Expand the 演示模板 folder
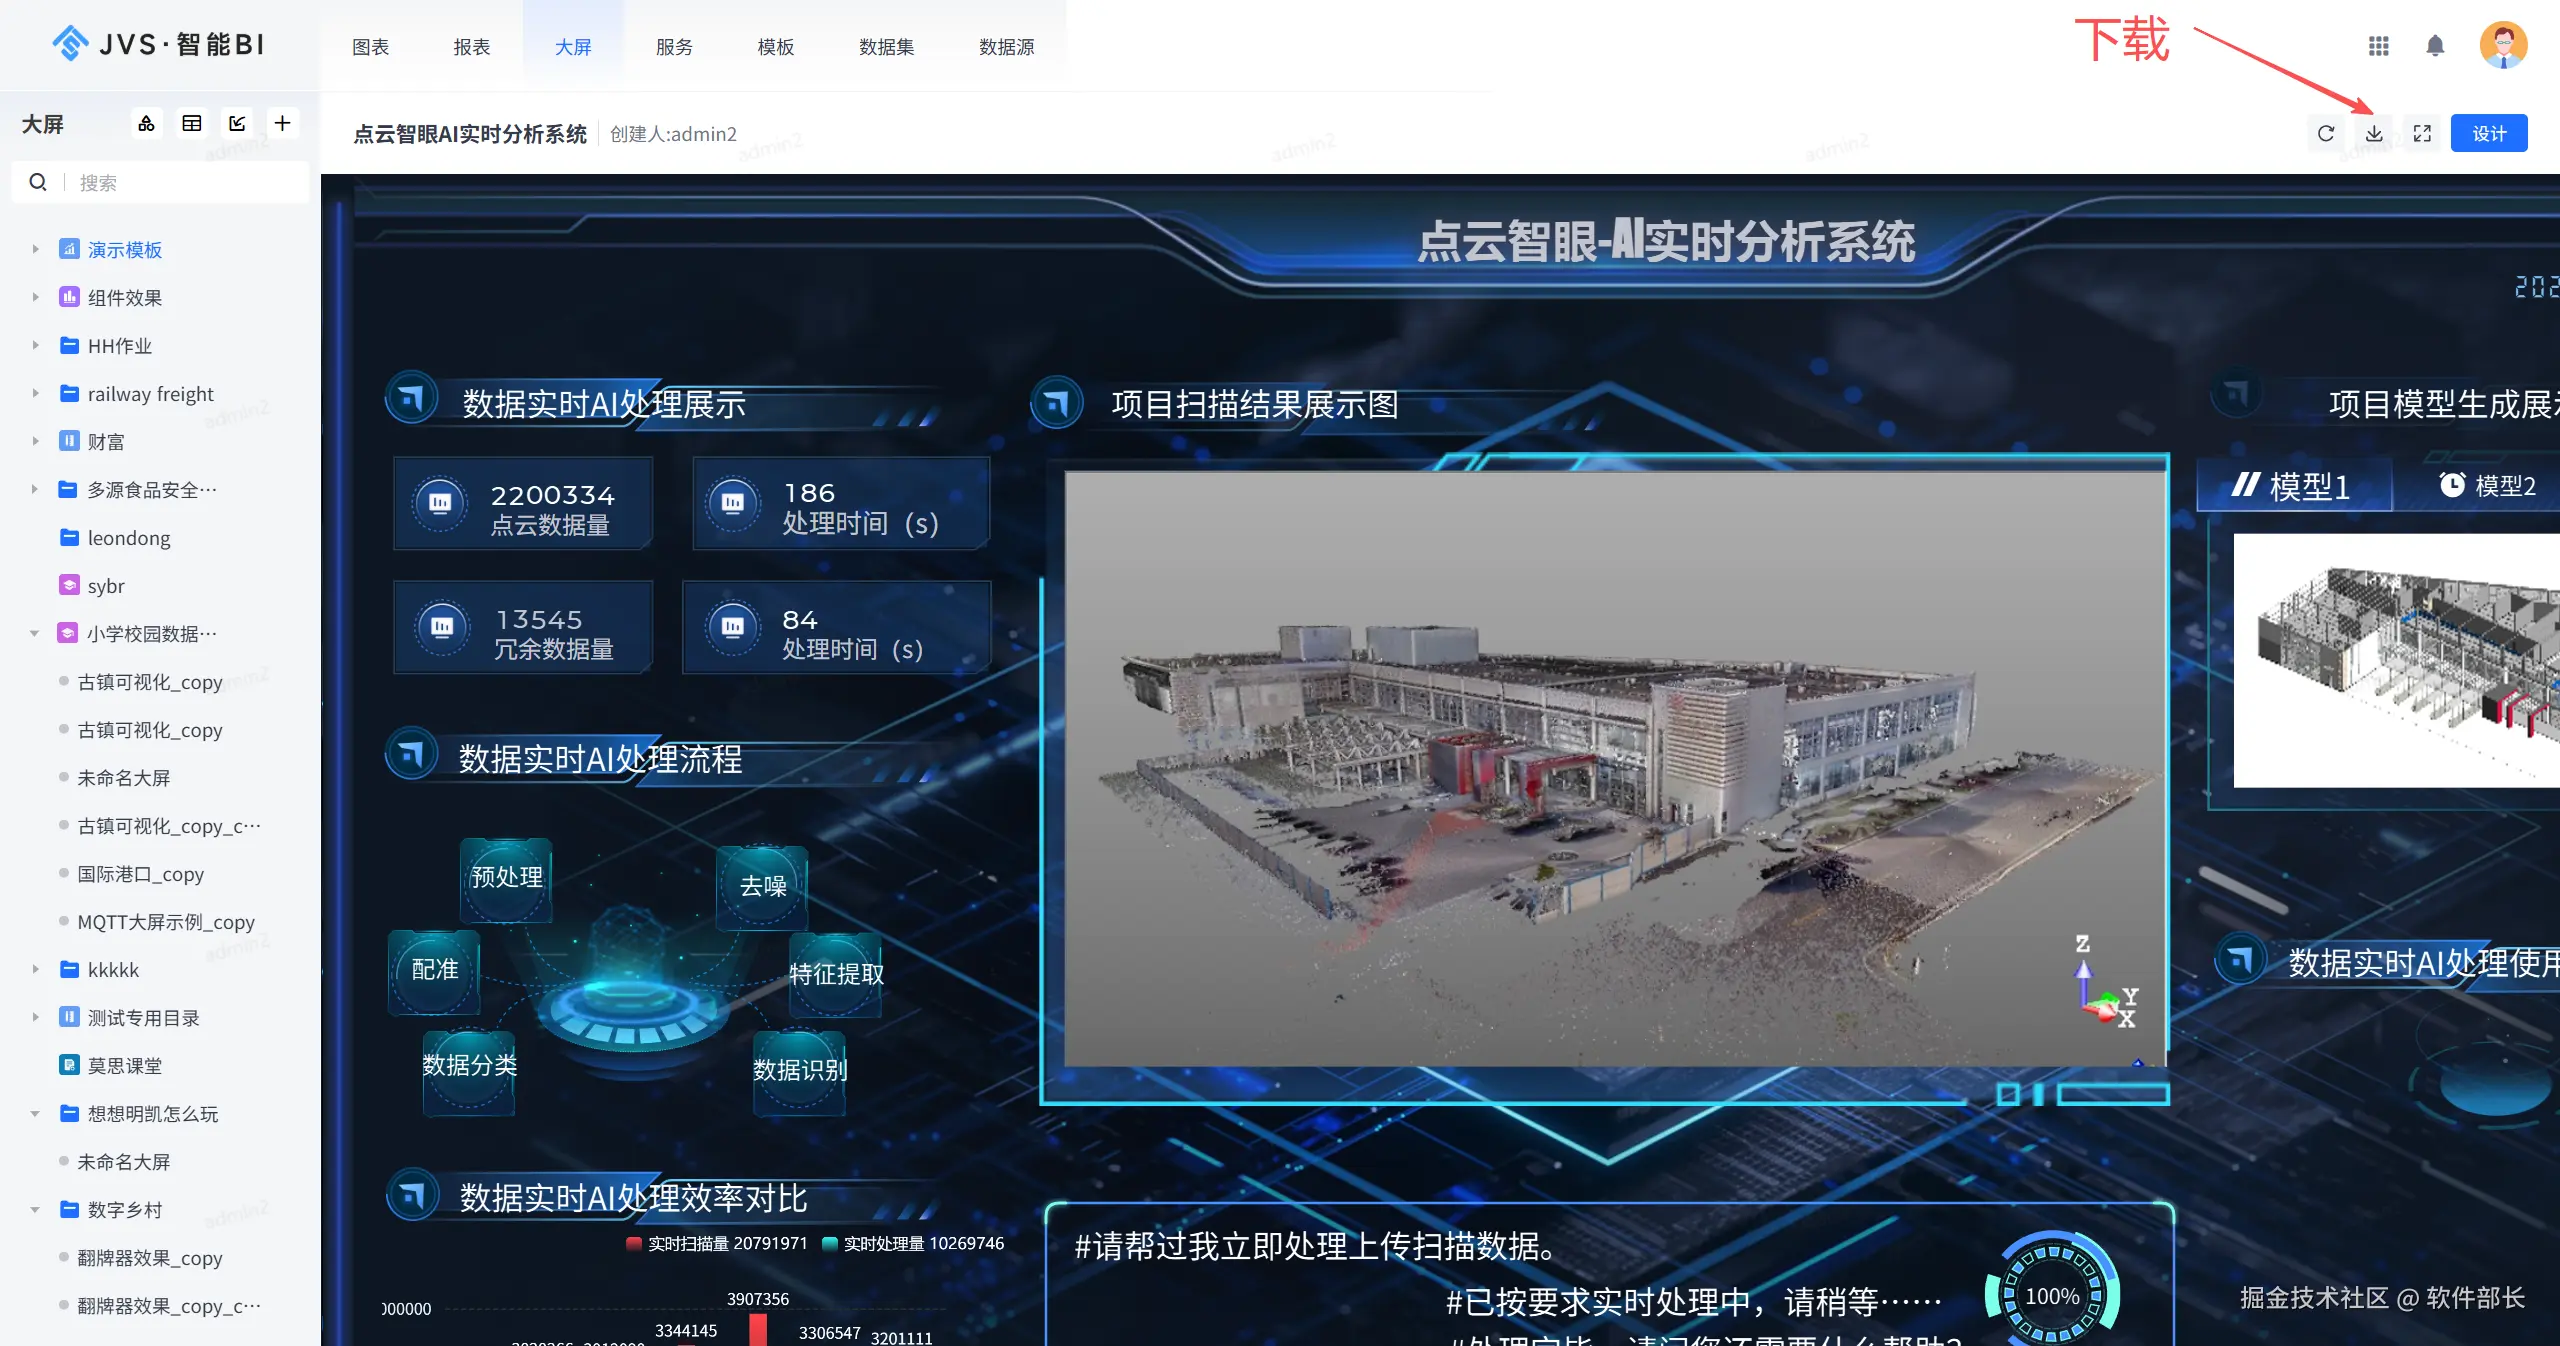The height and width of the screenshot is (1346, 2560). pyautogui.click(x=35, y=249)
